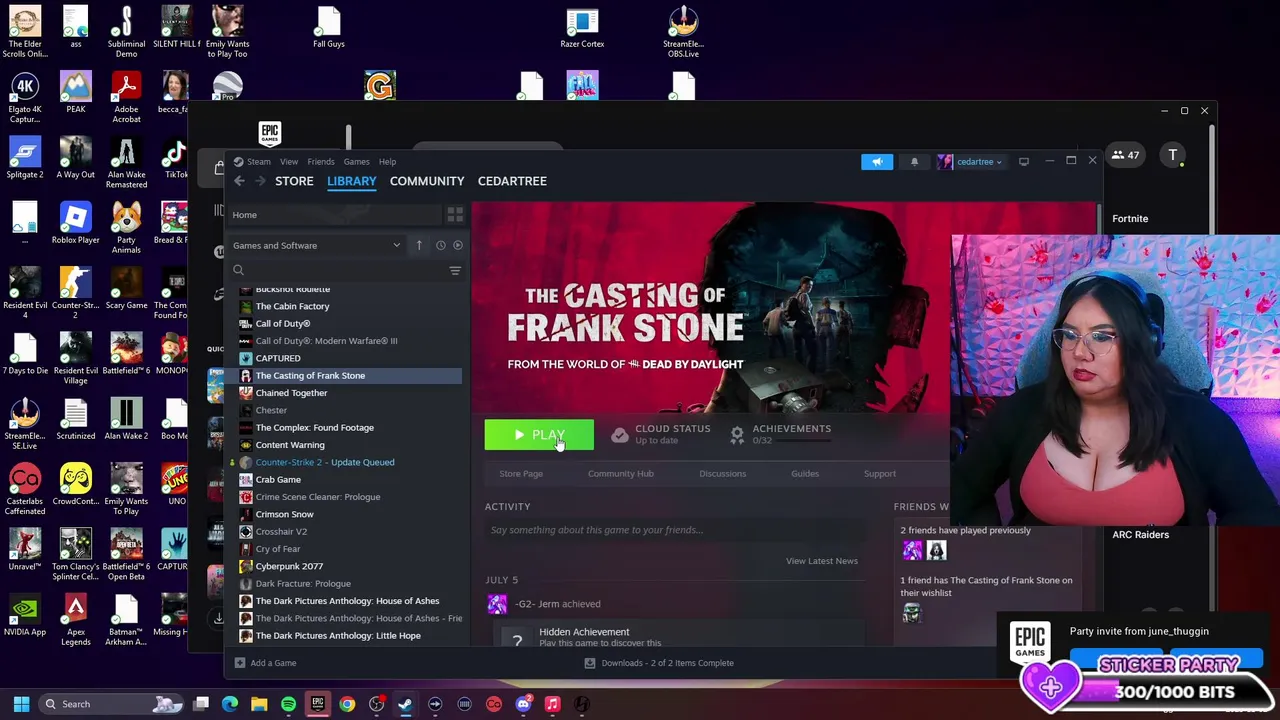
Task: Open the Guides link
Action: [805, 473]
